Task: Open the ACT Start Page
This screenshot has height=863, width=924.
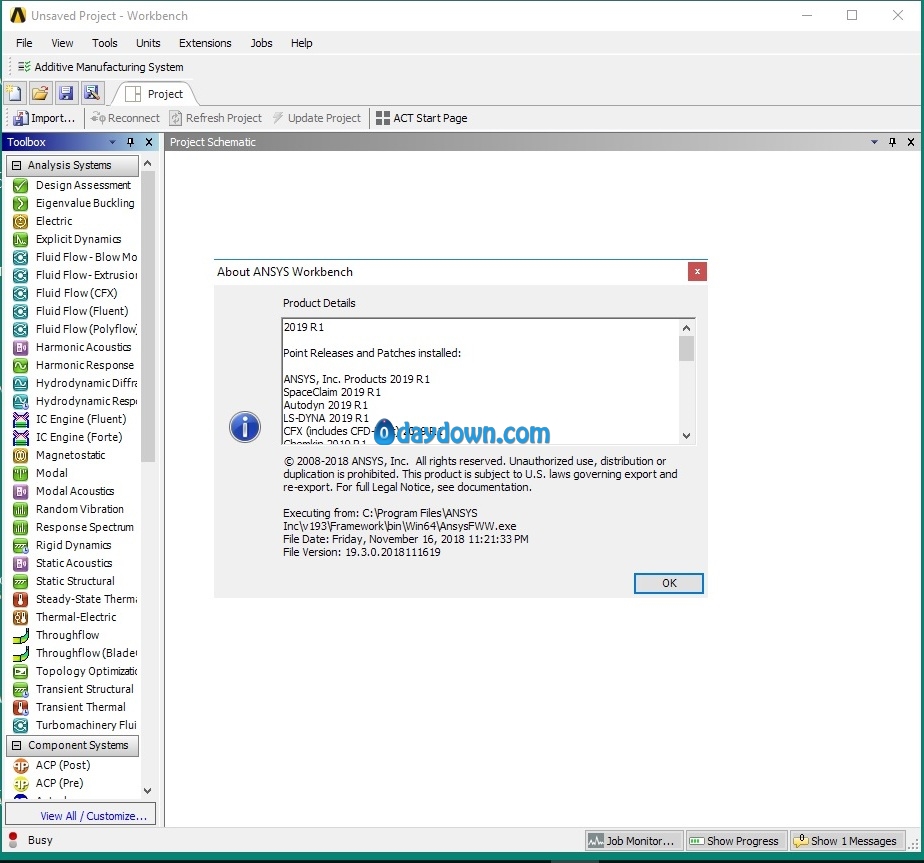Action: (421, 118)
